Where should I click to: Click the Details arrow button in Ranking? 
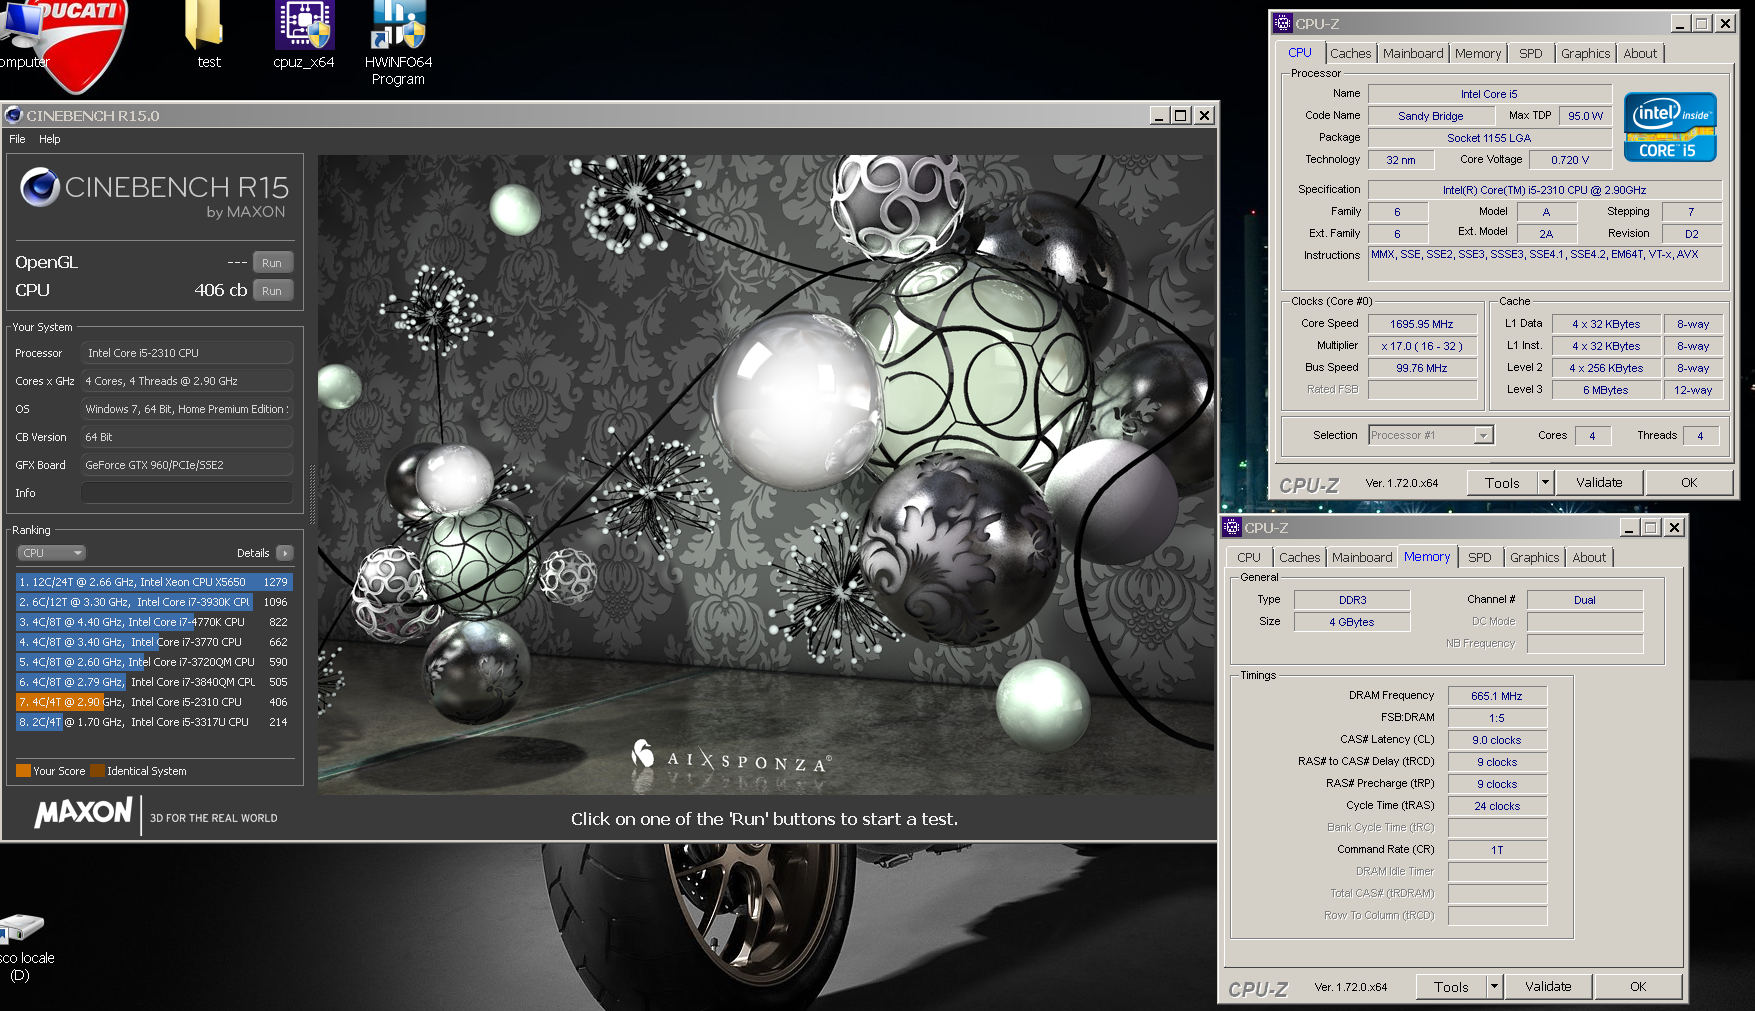coord(285,553)
